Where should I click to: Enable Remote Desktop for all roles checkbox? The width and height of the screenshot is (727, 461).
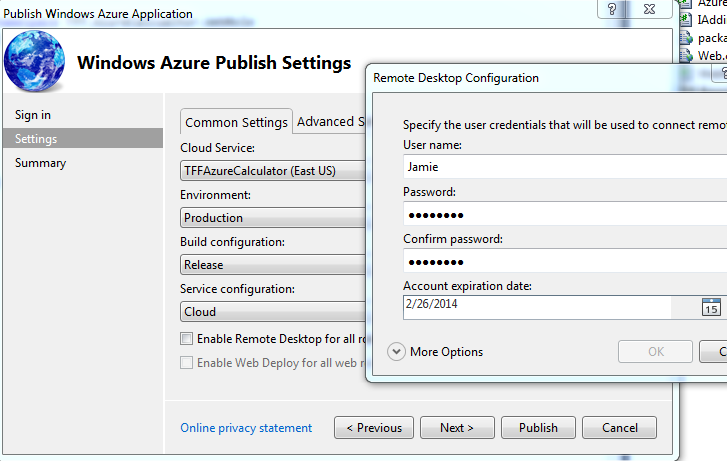(186, 339)
